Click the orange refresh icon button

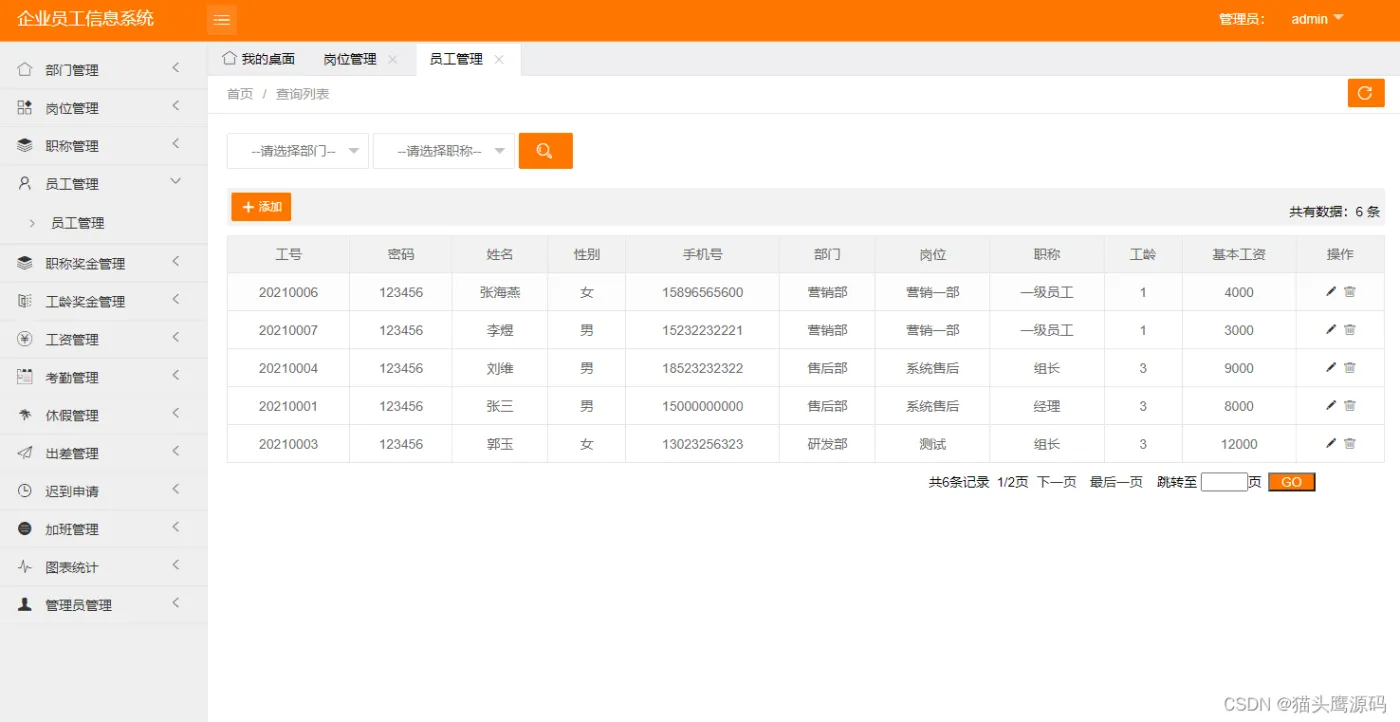[1366, 93]
